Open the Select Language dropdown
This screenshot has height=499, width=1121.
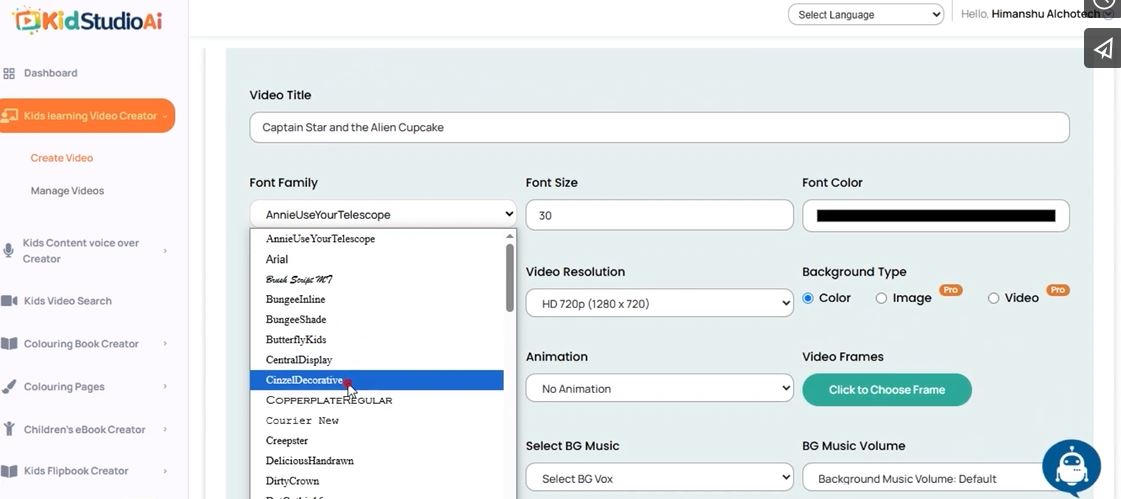(865, 15)
